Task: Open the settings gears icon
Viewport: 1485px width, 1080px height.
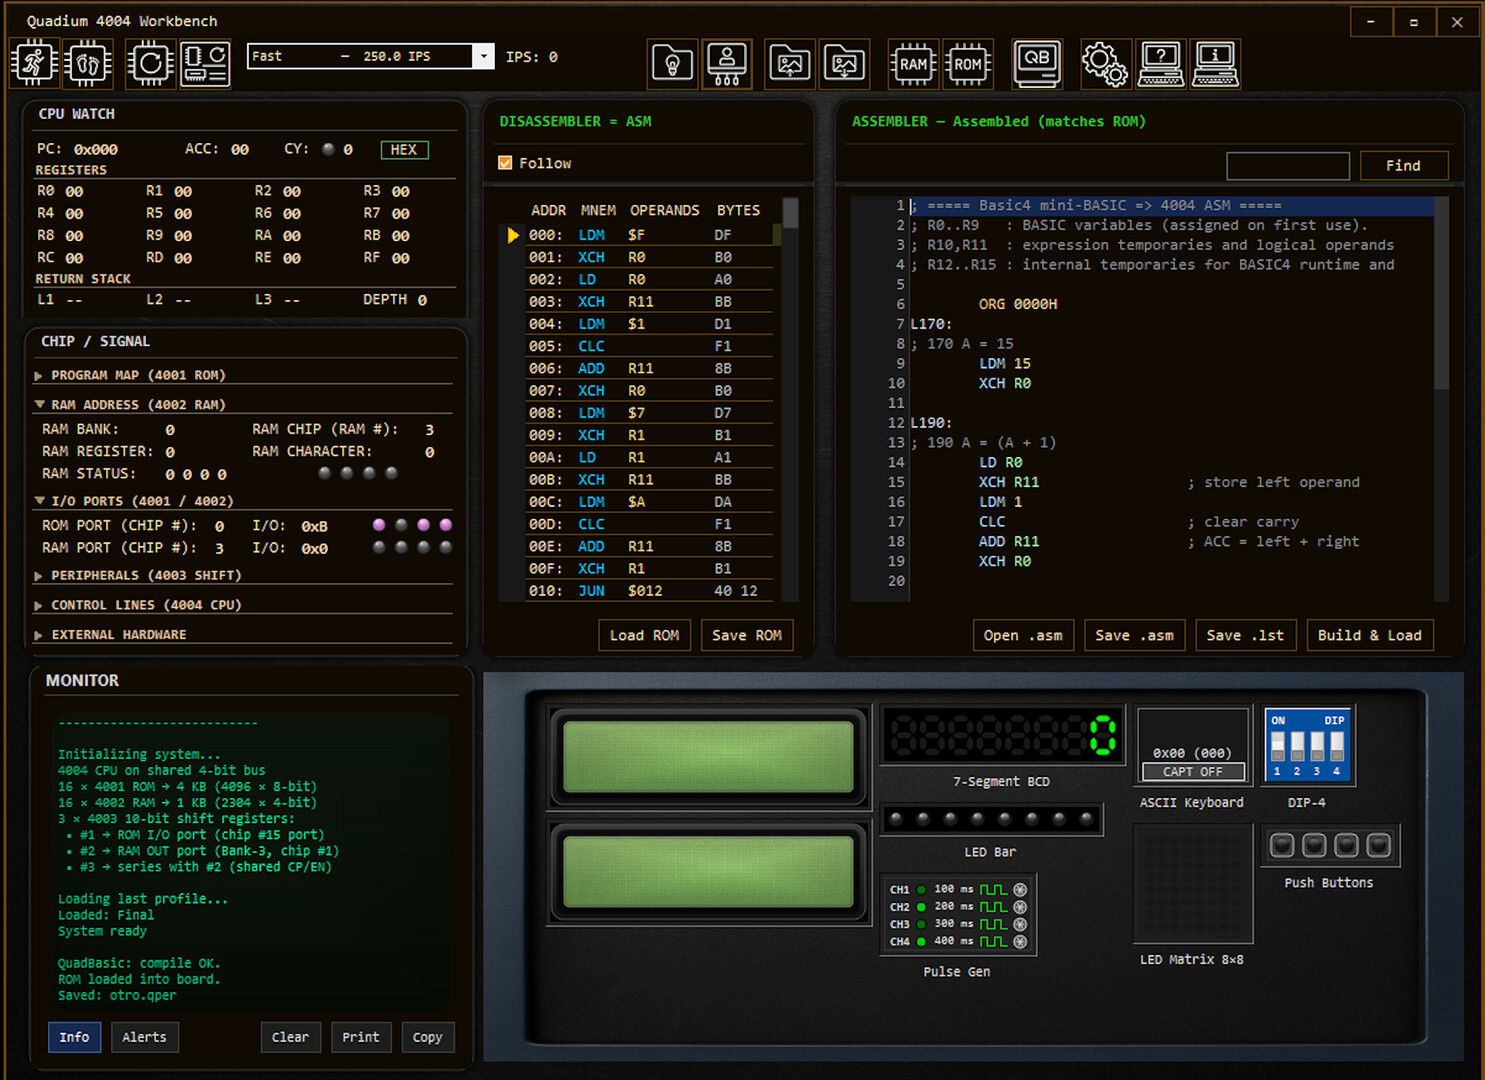Action: click(x=1104, y=64)
